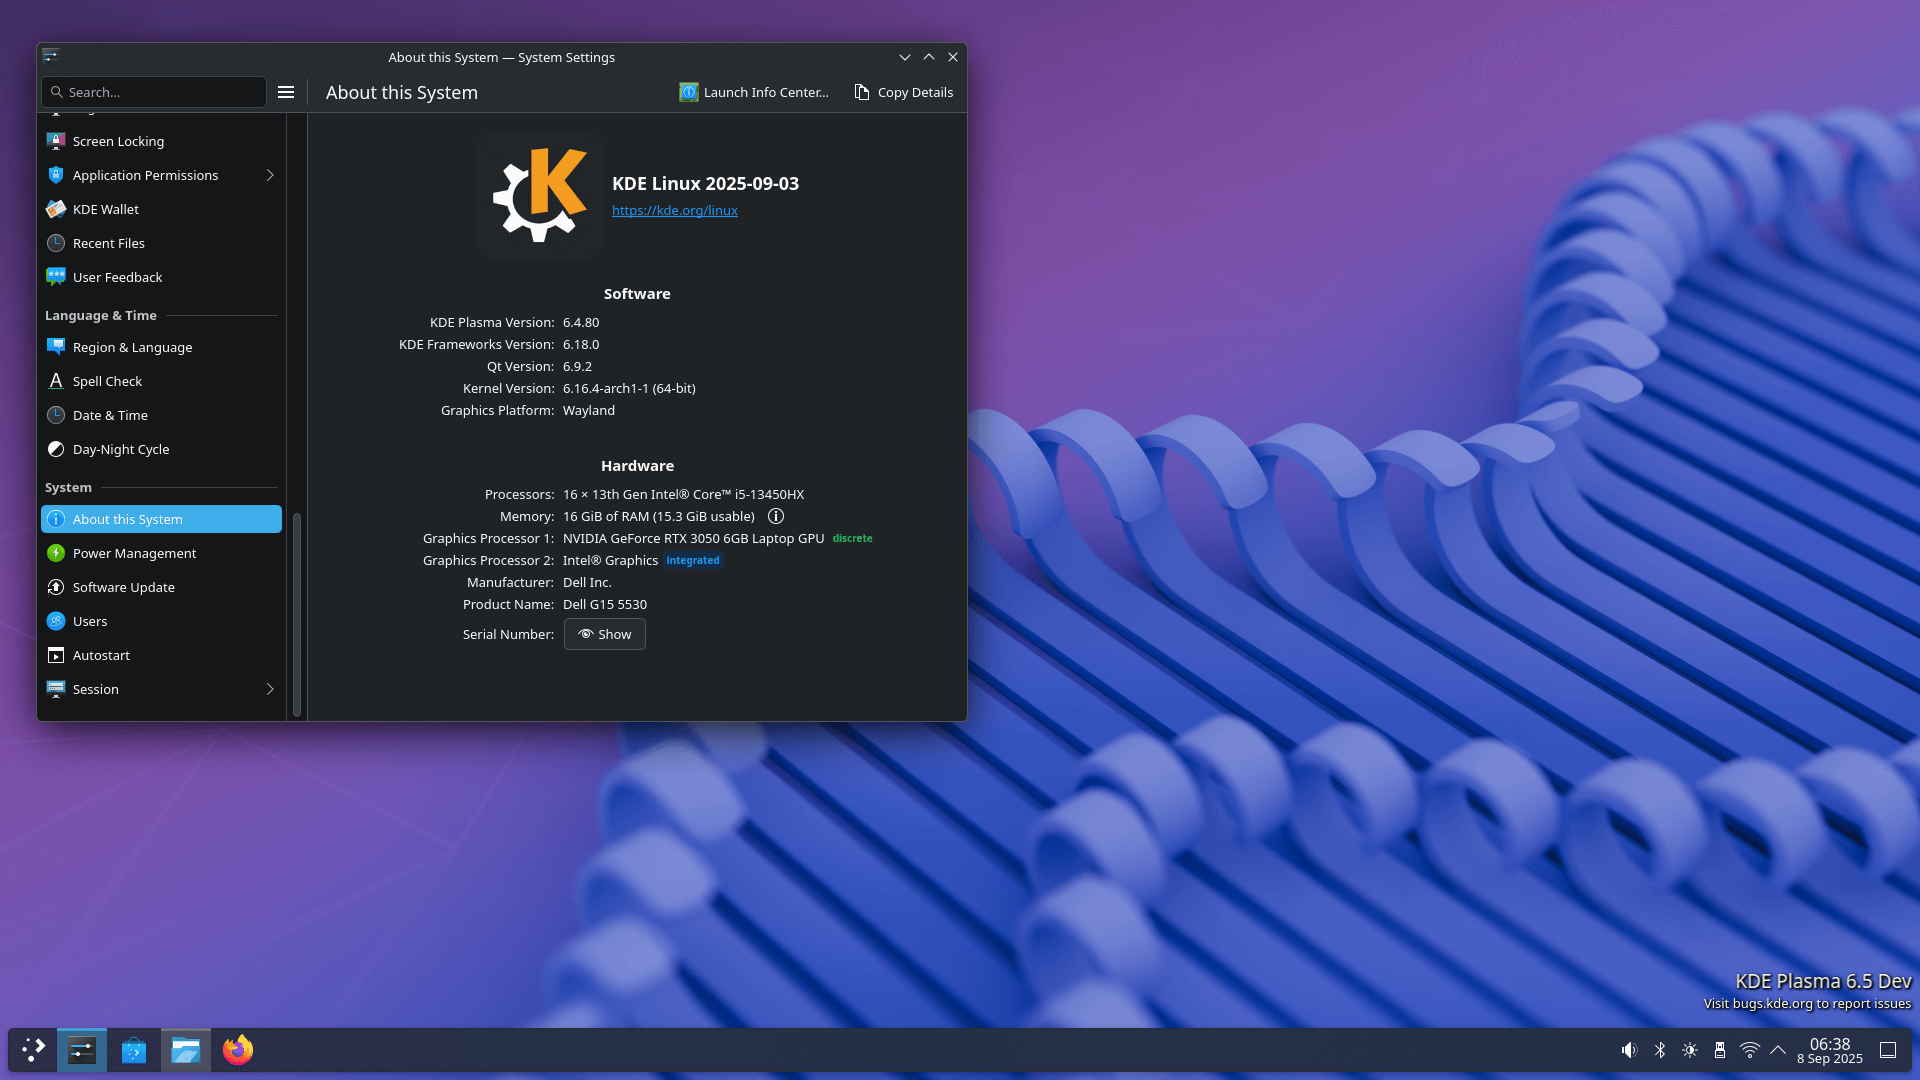Click the screen brightness tray icon

point(1690,1050)
